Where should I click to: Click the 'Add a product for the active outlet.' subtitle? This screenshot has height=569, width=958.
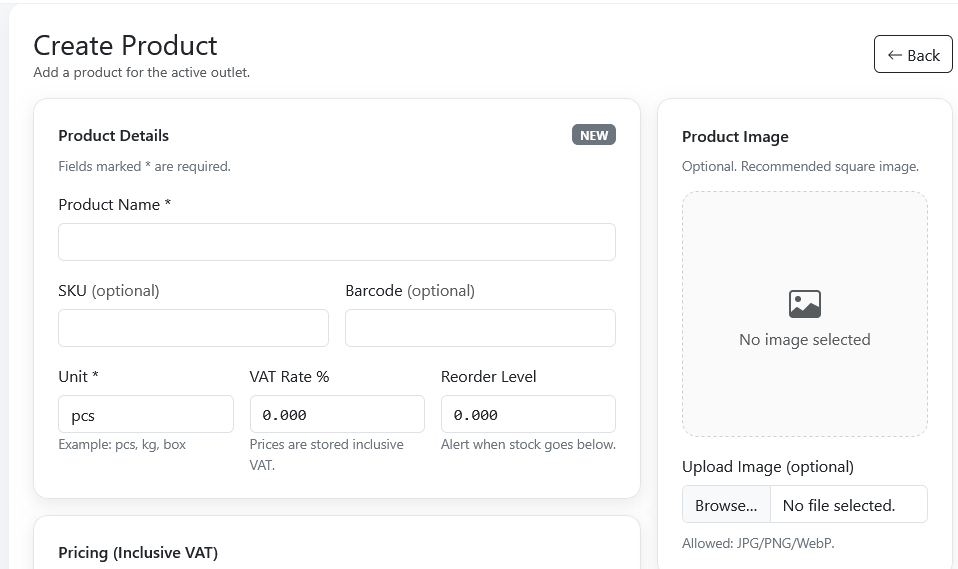click(x=142, y=72)
